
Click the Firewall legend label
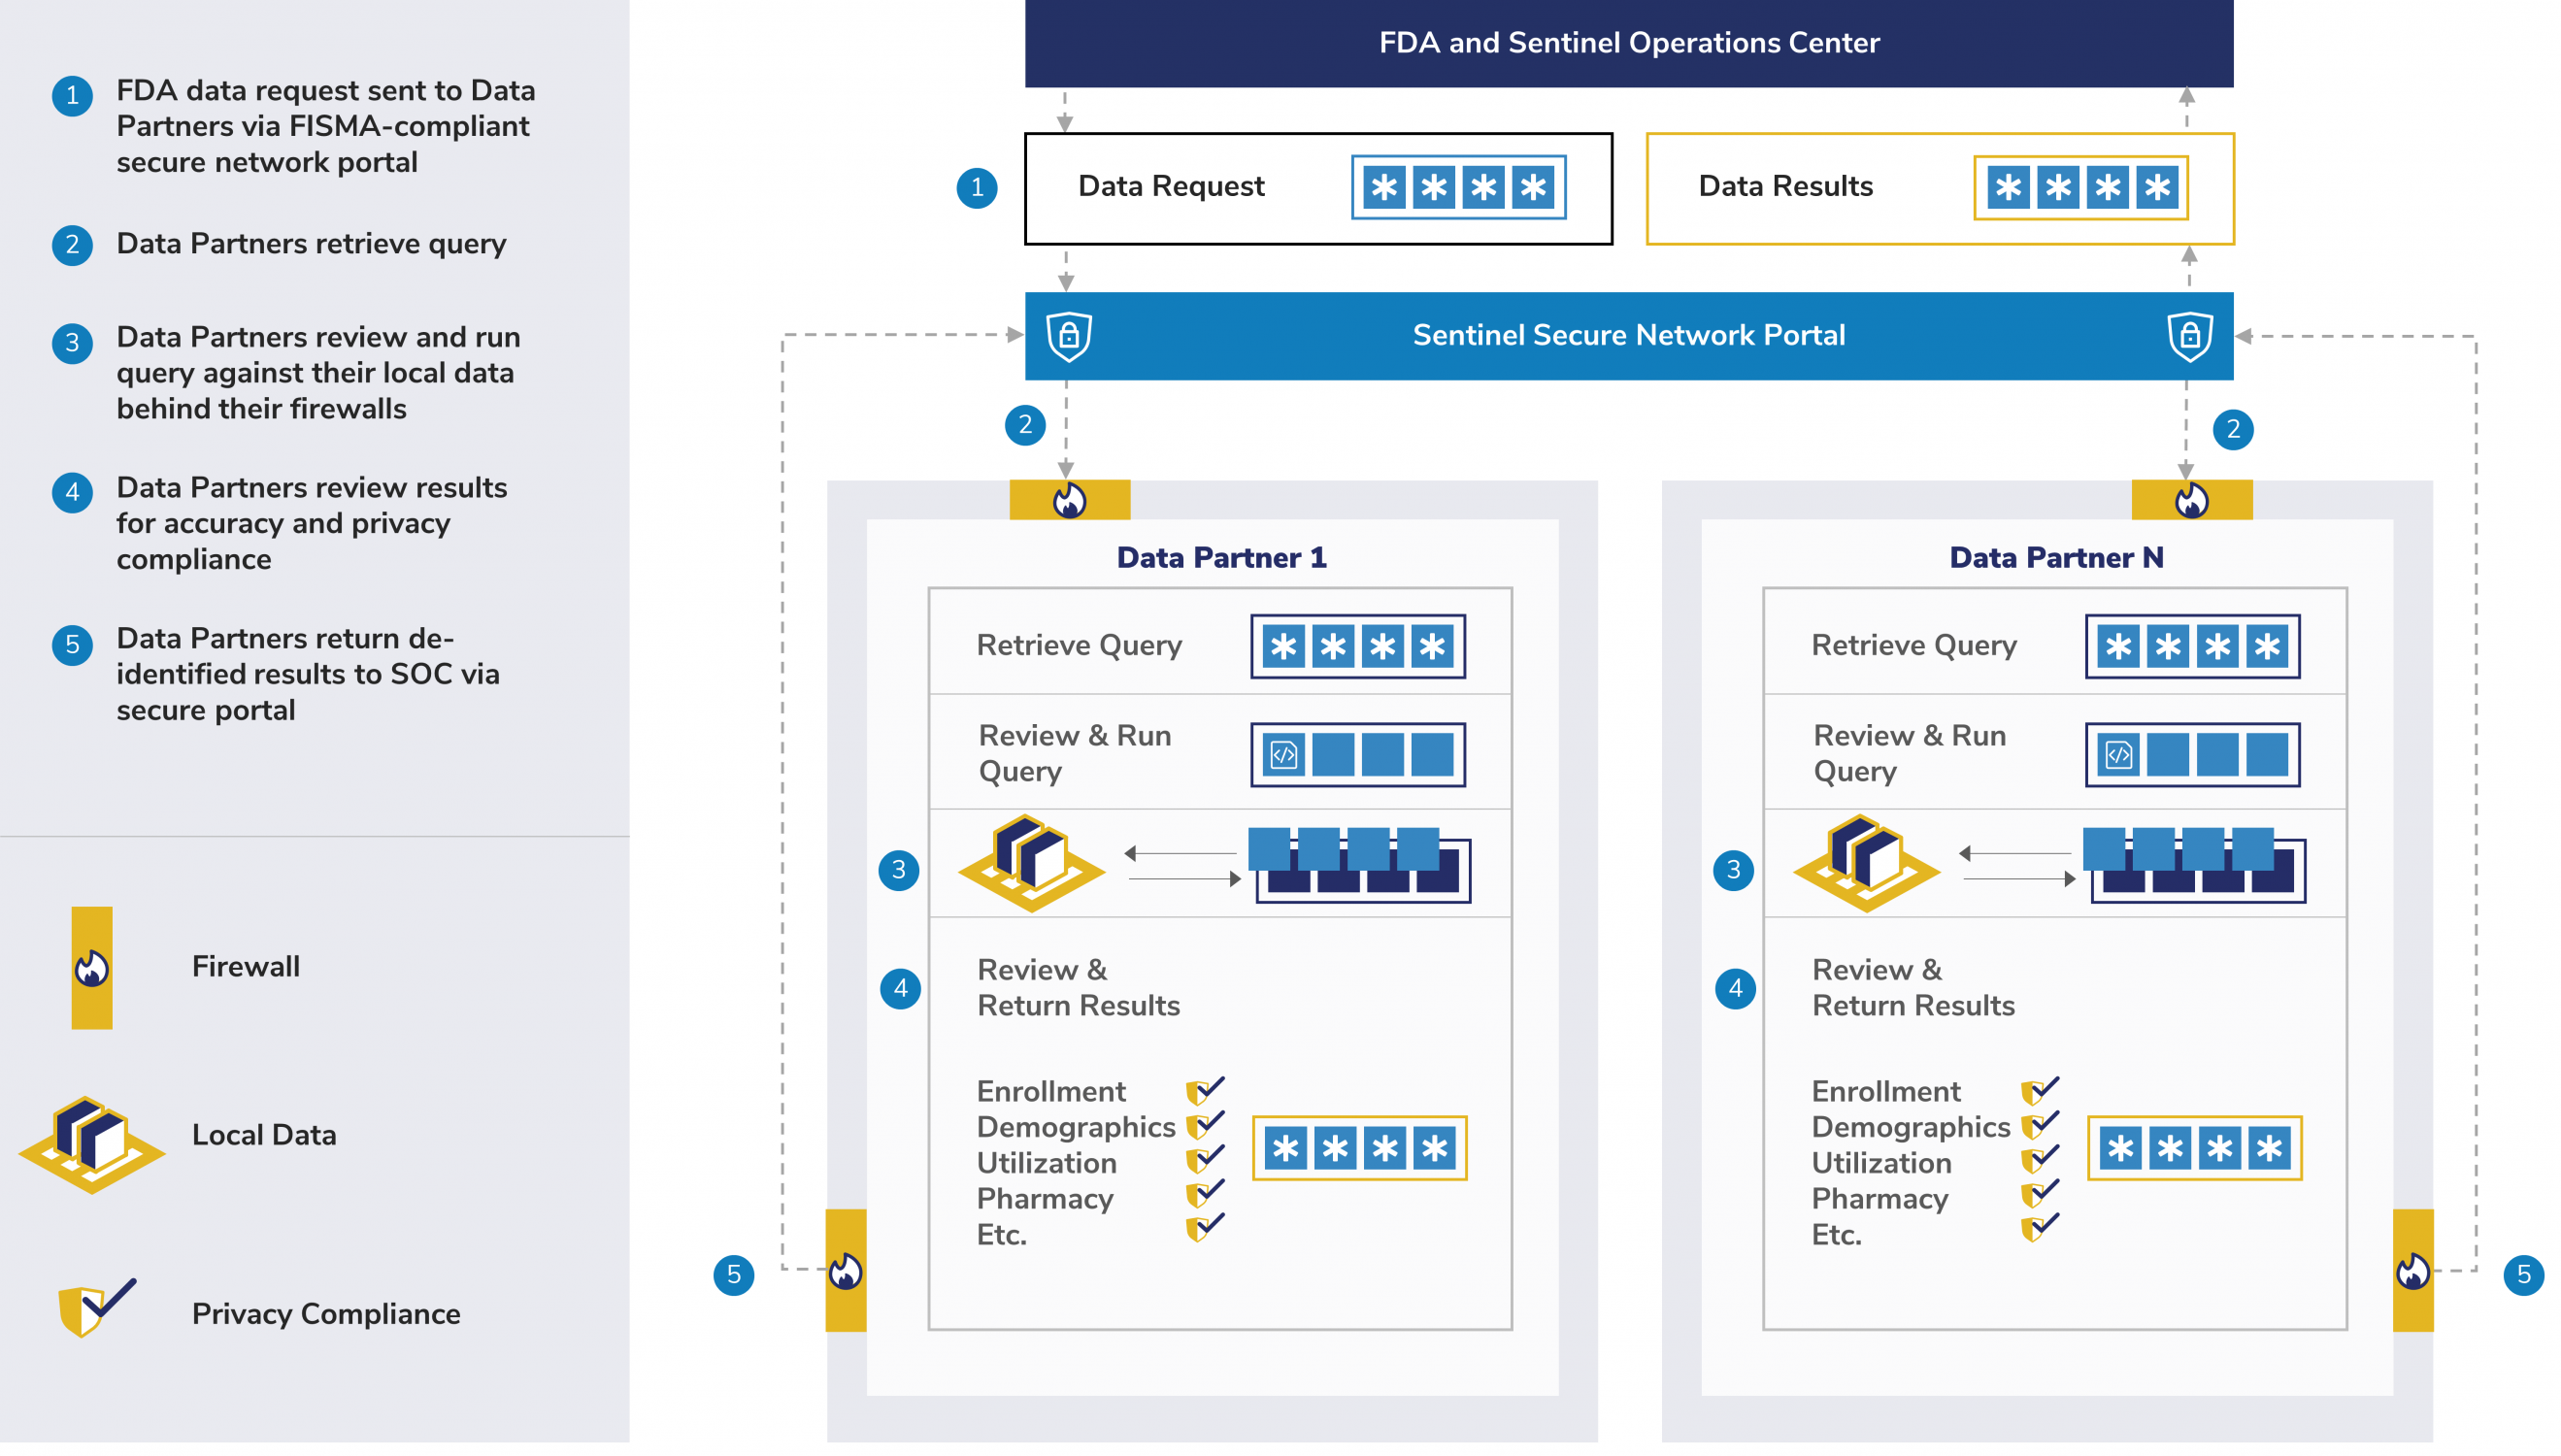(x=245, y=966)
